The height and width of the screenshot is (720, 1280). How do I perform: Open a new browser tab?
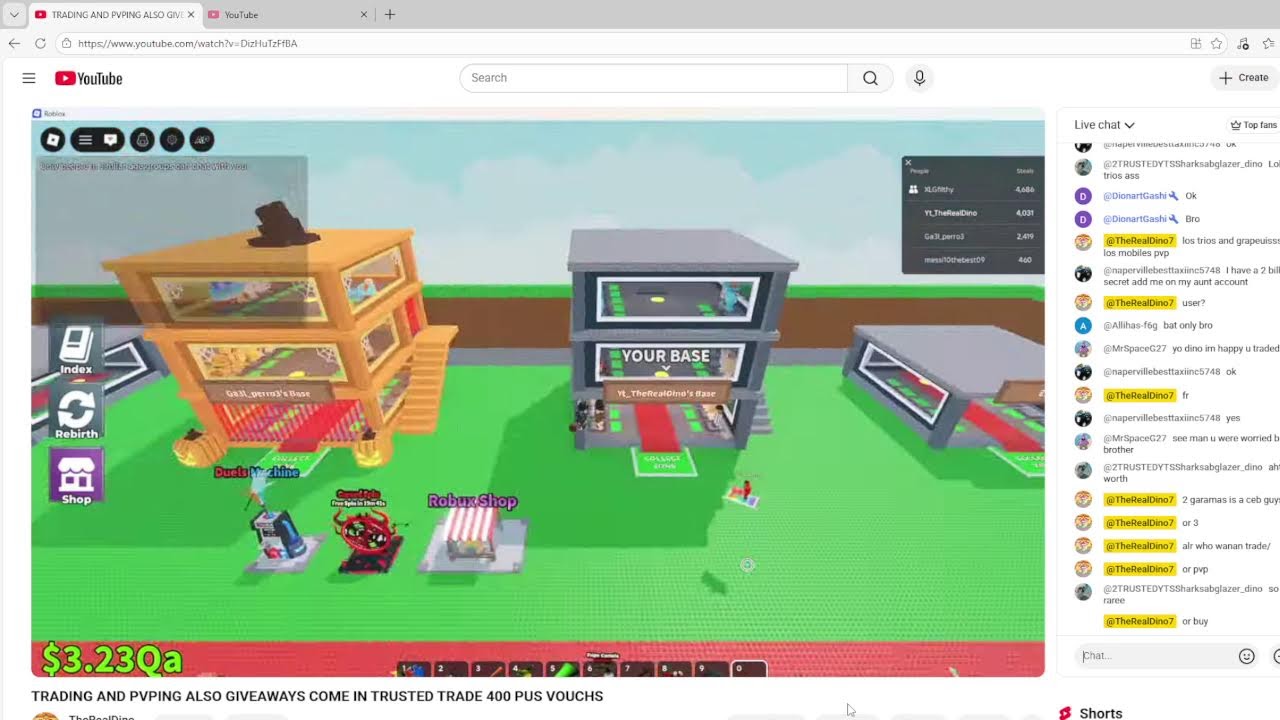pyautogui.click(x=390, y=15)
